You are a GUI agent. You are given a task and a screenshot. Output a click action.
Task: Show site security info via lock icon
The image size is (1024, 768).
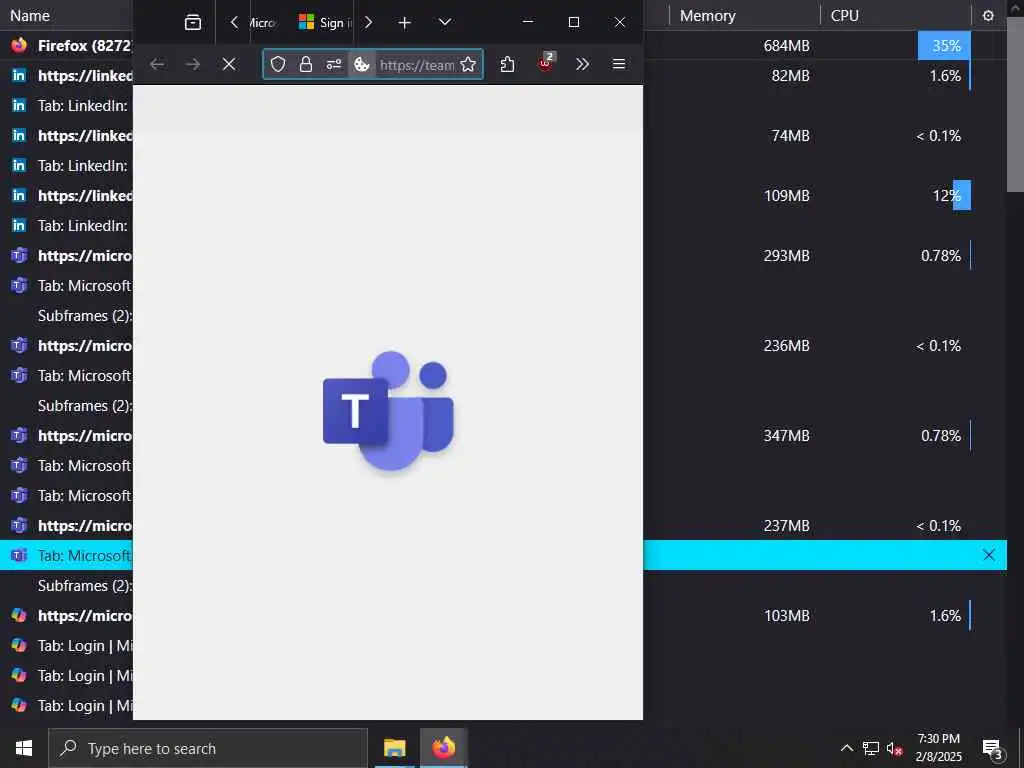(x=306, y=64)
